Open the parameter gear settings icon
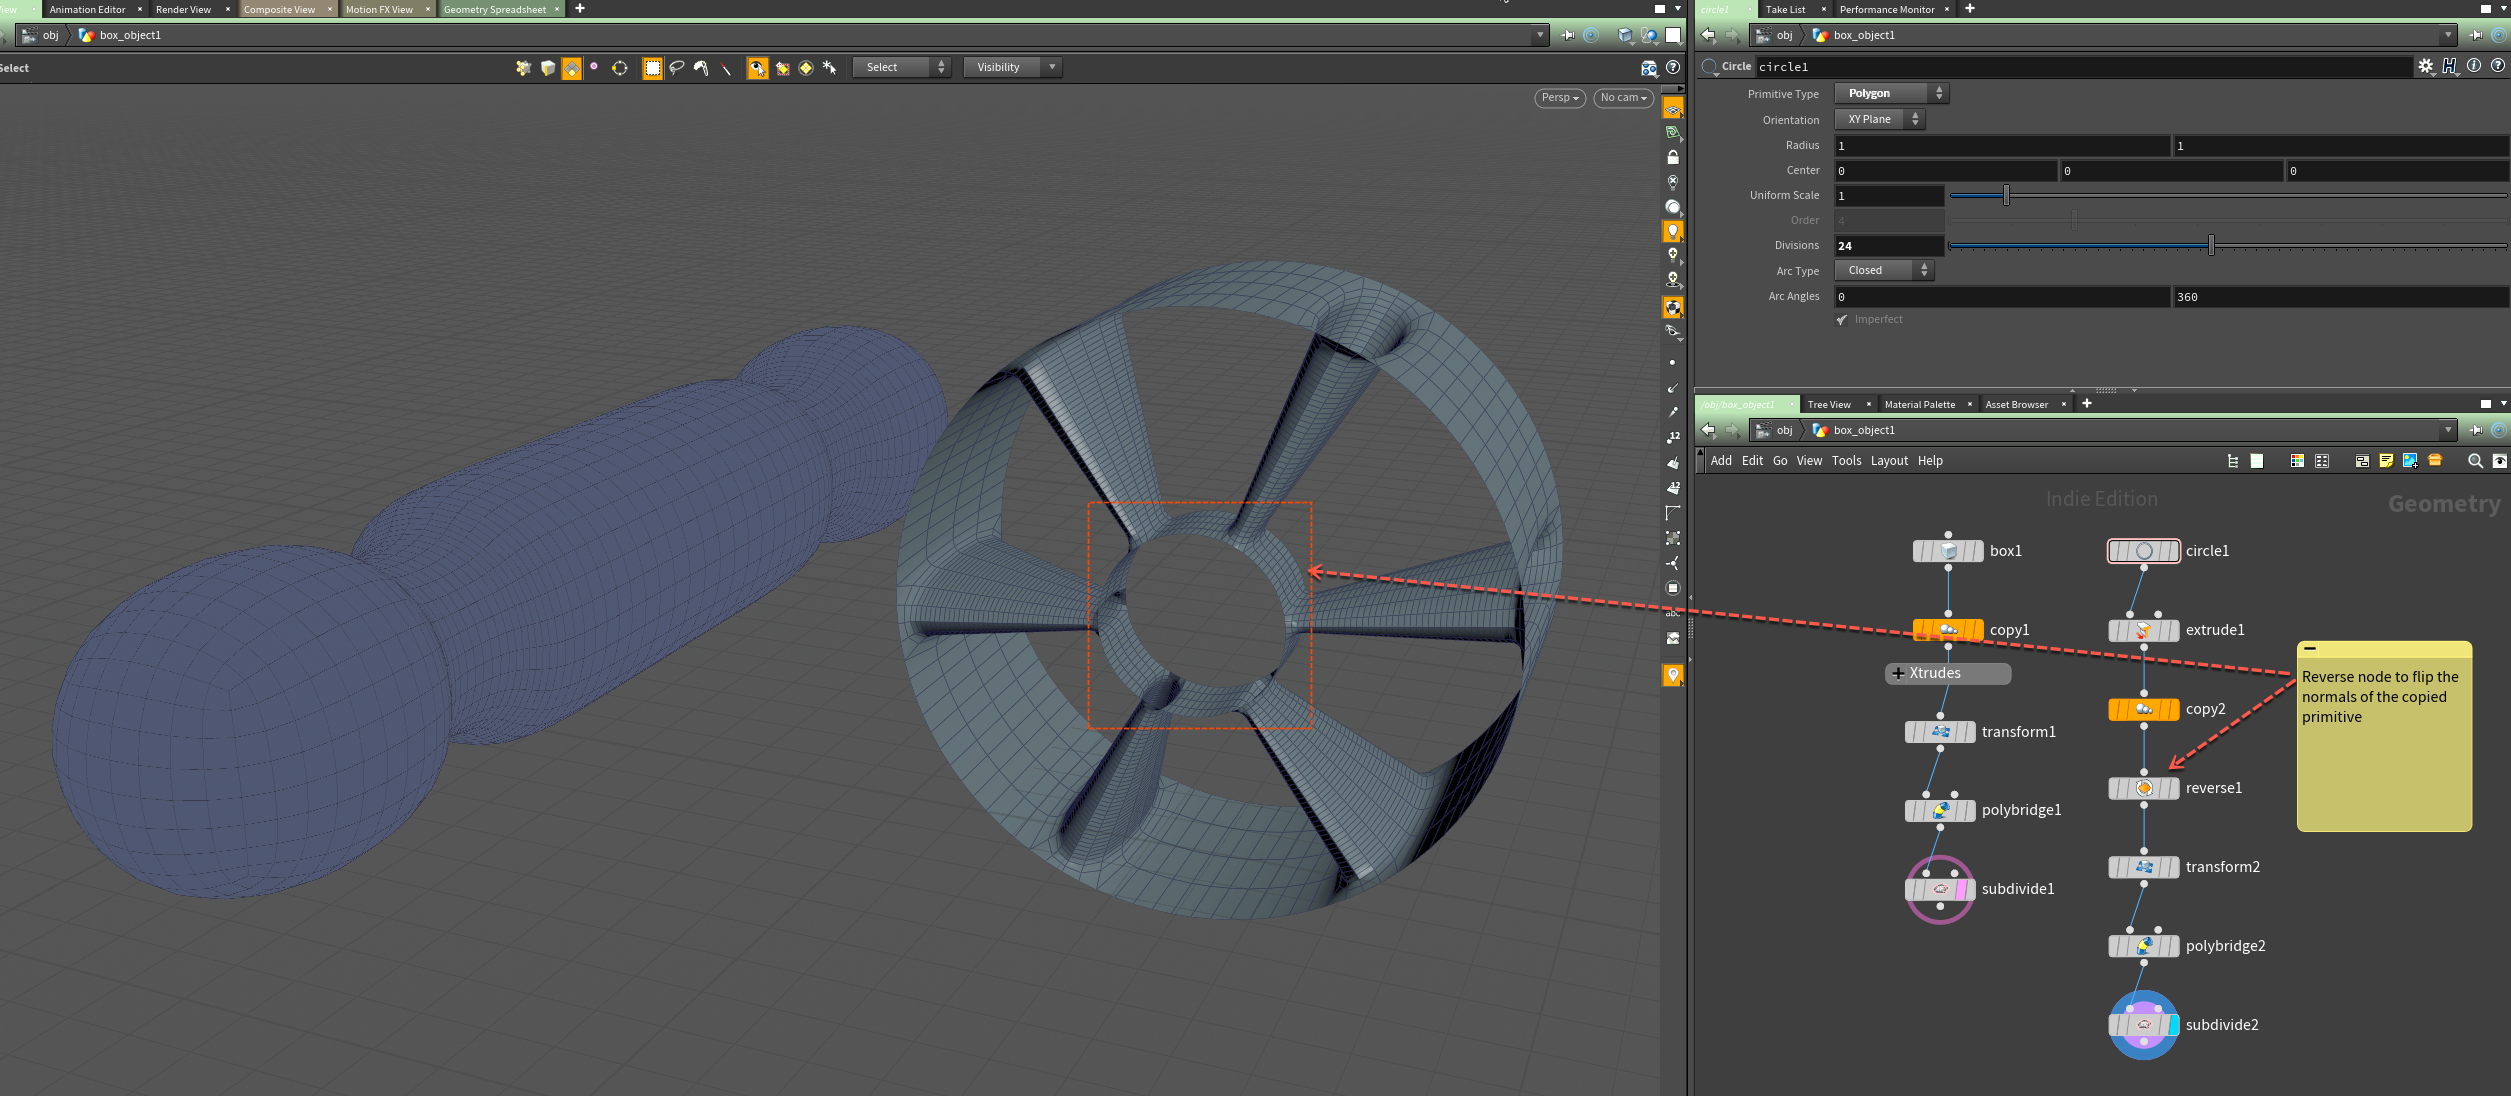 [x=2426, y=66]
